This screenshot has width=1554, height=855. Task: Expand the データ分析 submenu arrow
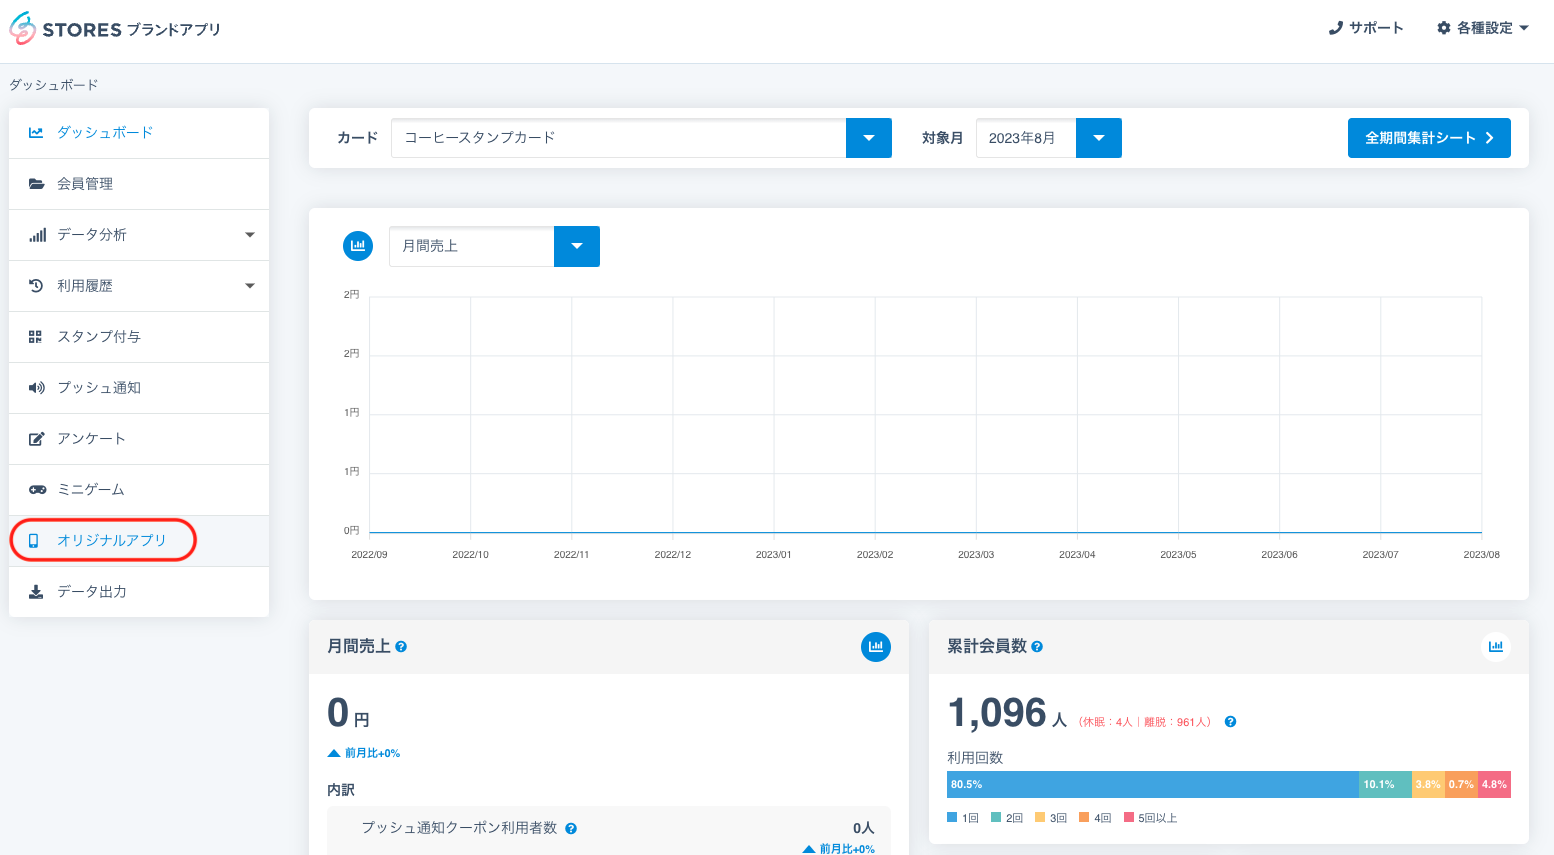click(250, 235)
